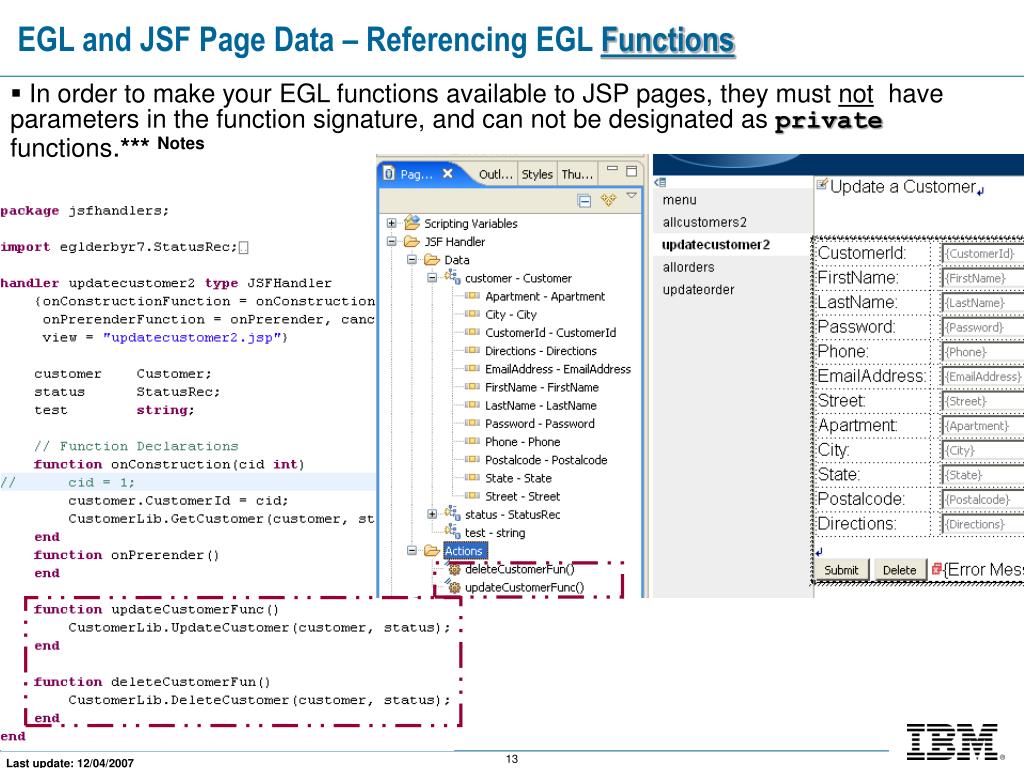Screen dimensions: 1024x768
Task: Open the allcustomers2 link
Action: tap(704, 222)
